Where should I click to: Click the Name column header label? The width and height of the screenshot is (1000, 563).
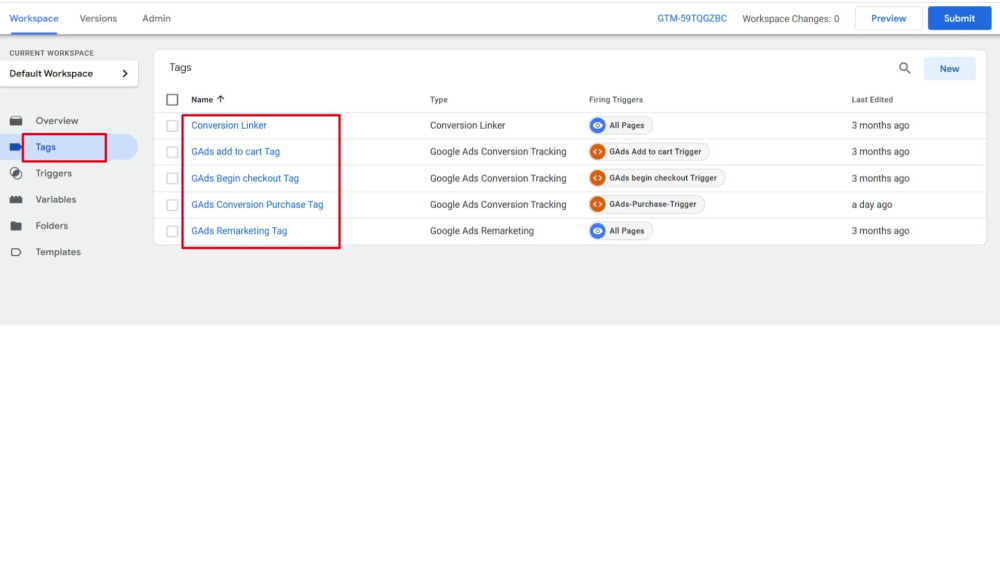click(x=202, y=99)
